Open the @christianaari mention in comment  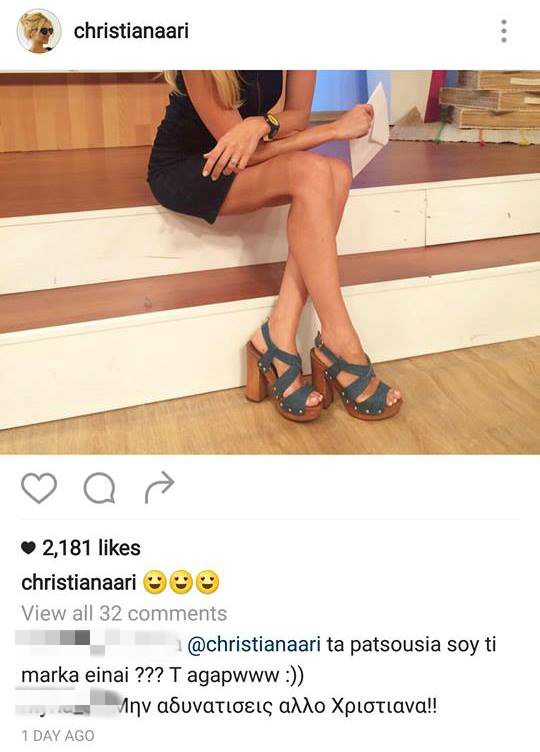[254, 644]
